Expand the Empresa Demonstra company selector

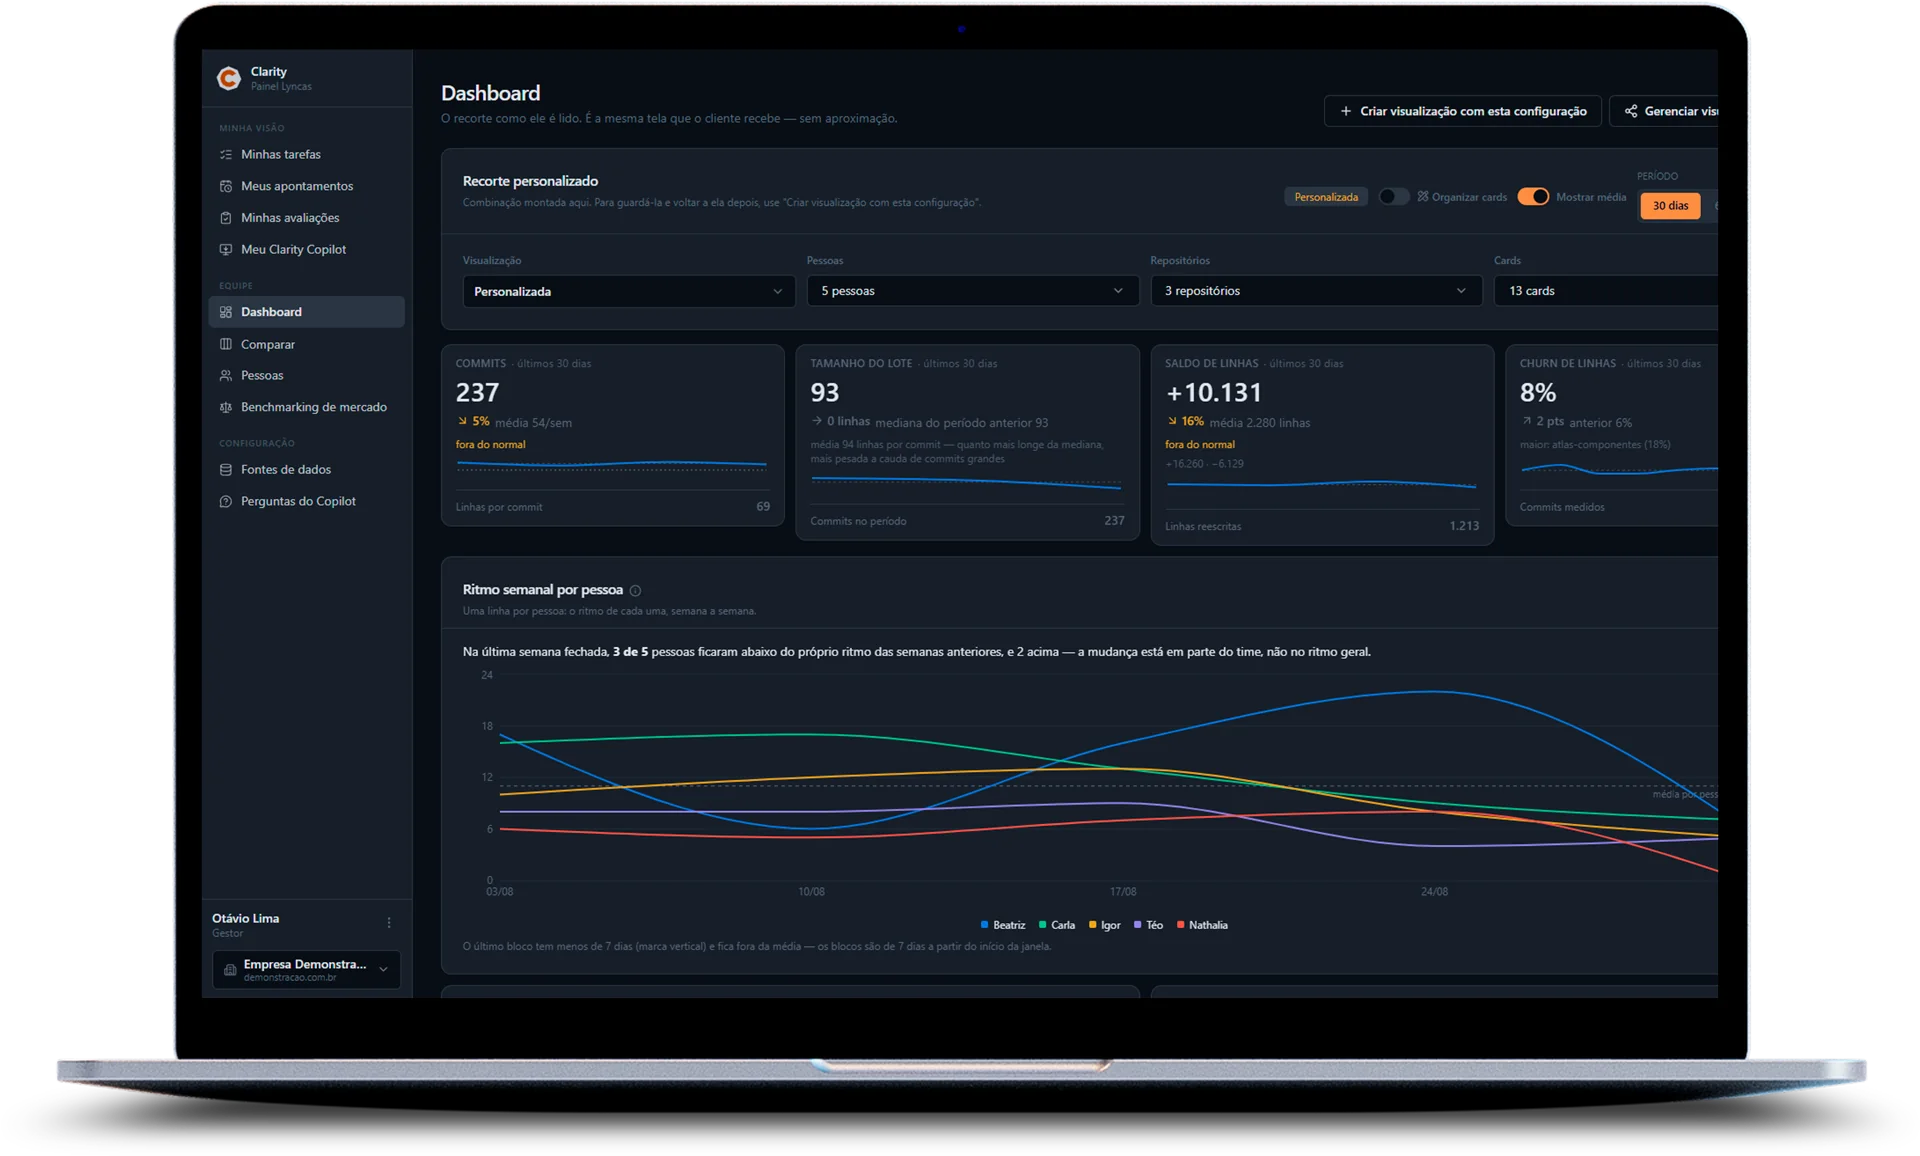click(306, 969)
